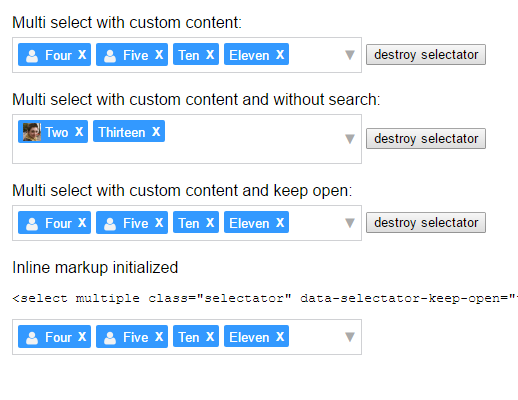Remove Five tag in keep open select
This screenshot has height=400, width=518.
click(159, 223)
